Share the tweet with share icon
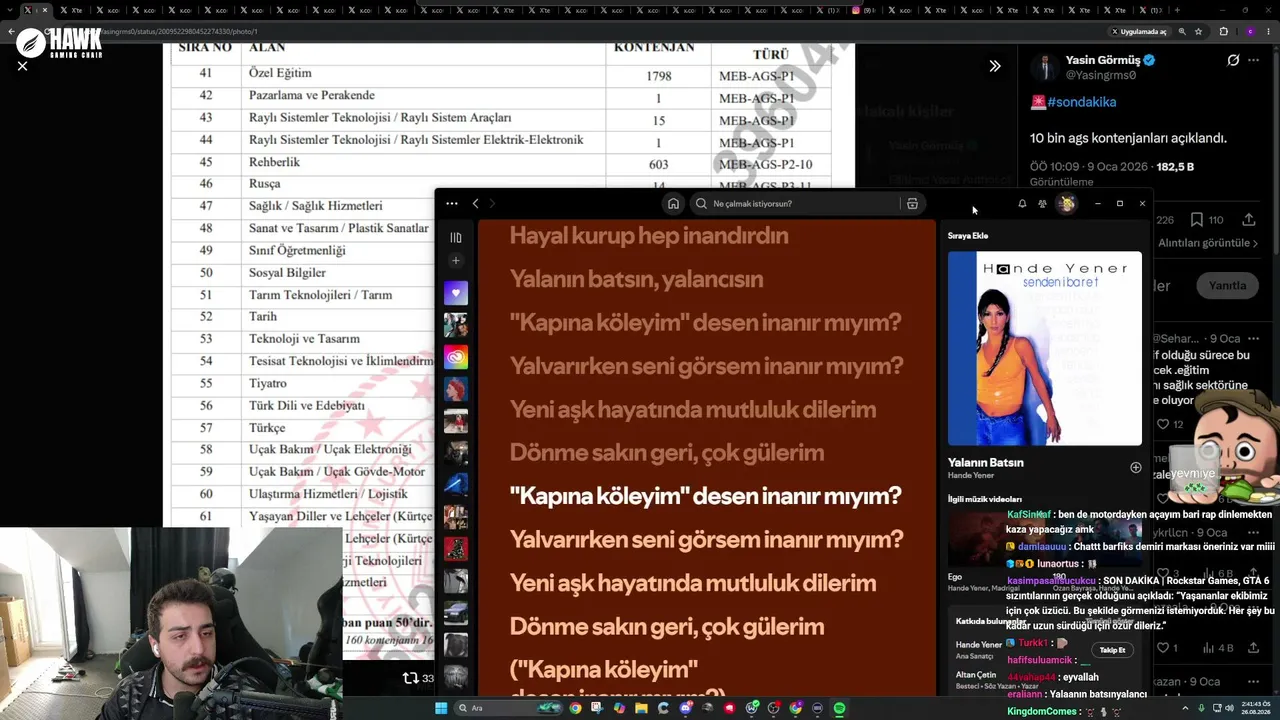The width and height of the screenshot is (1280, 720). [x=1249, y=220]
